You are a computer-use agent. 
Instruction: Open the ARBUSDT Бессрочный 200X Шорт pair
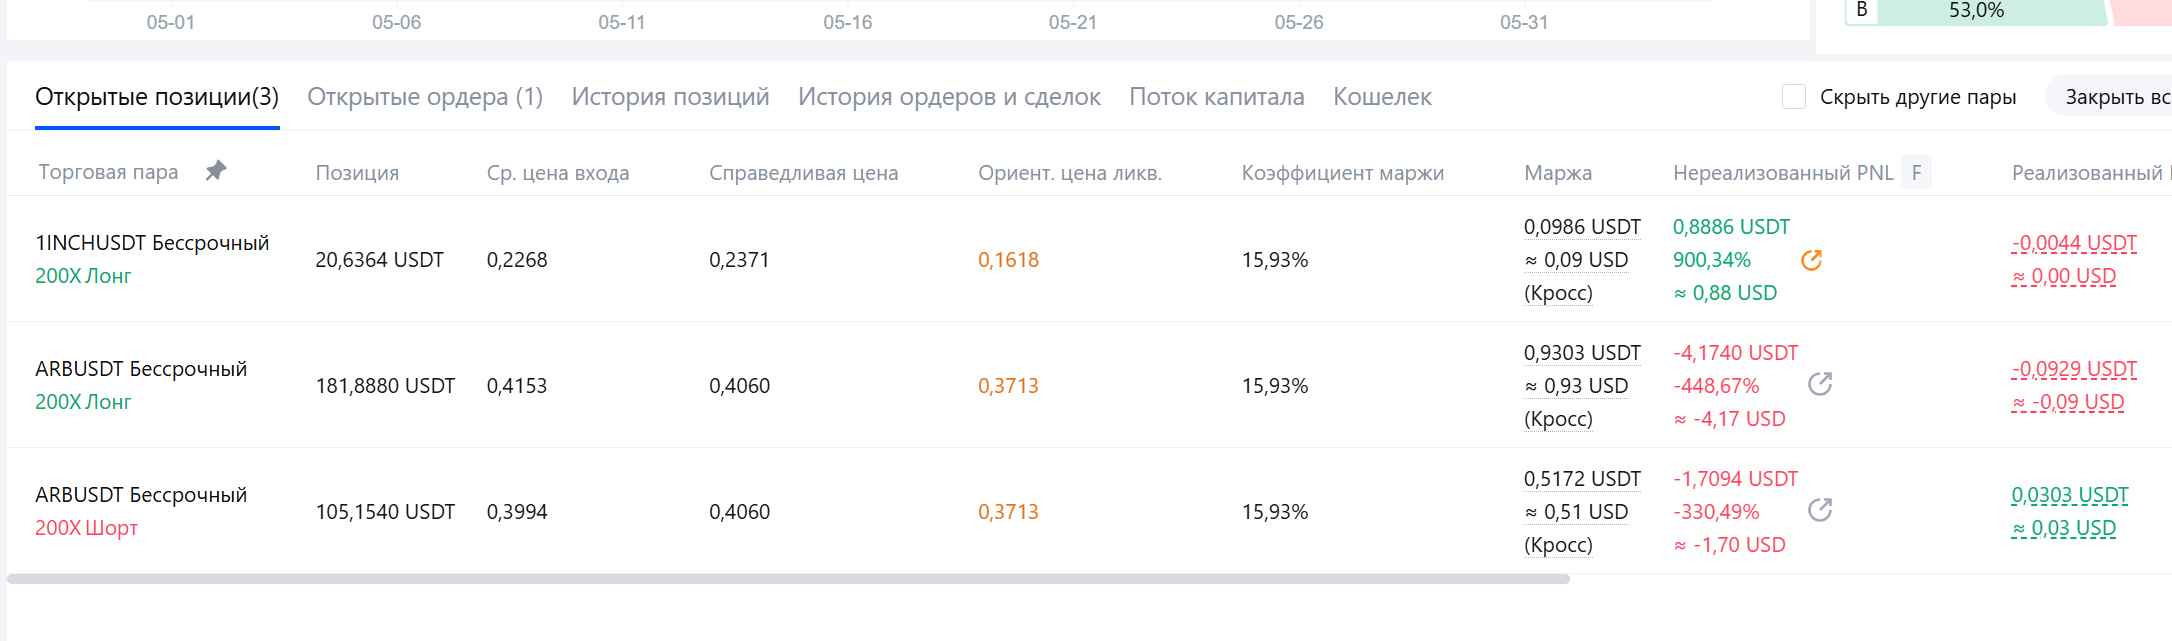click(141, 495)
